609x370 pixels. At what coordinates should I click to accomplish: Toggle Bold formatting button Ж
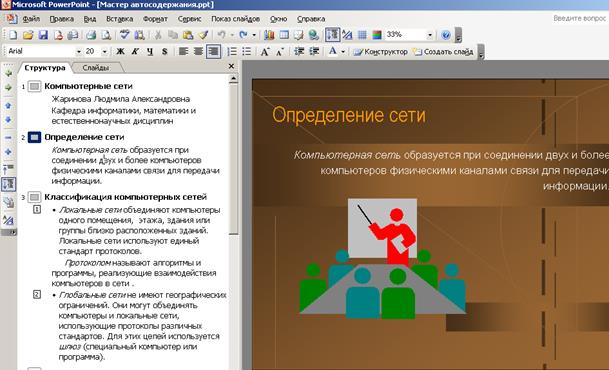[x=120, y=51]
